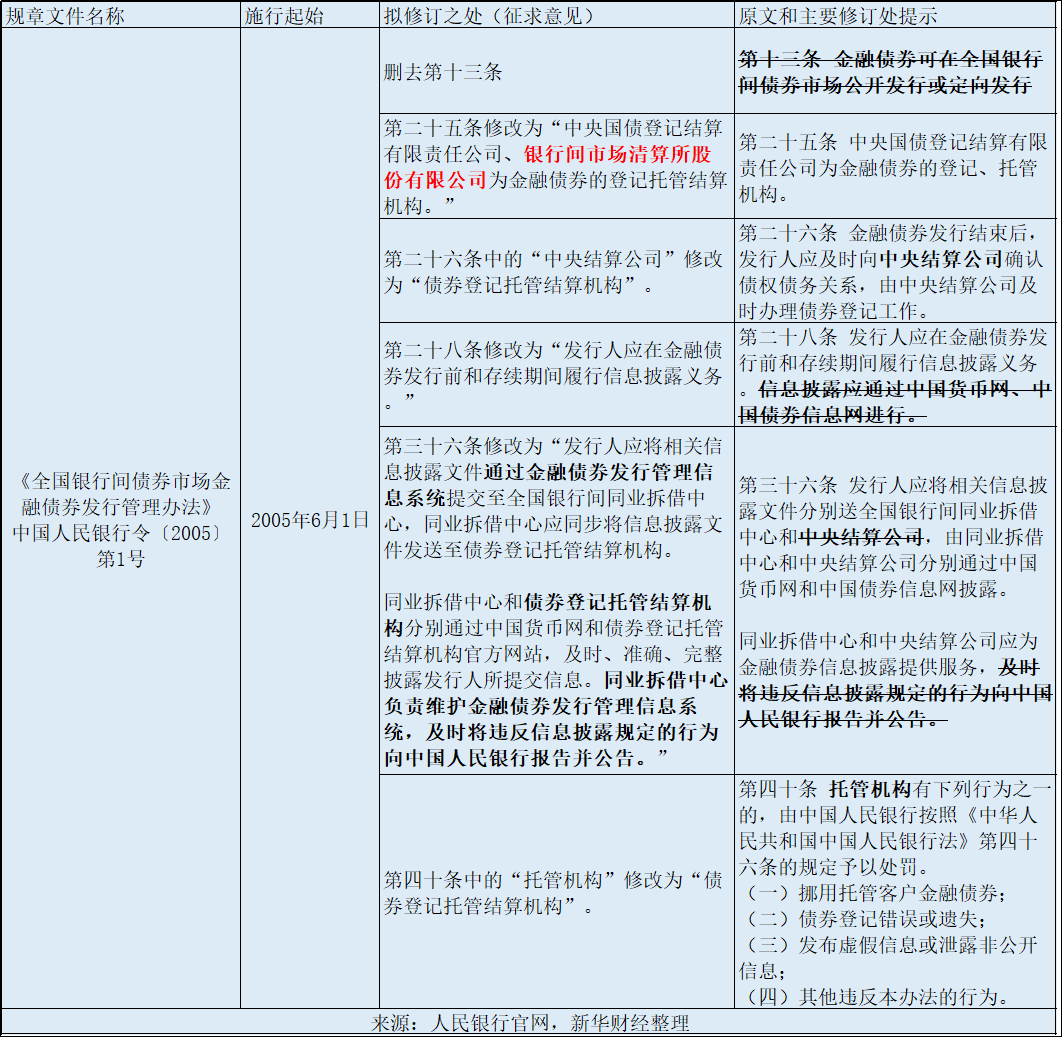The height and width of the screenshot is (1038, 1063).
Task: Click the 删去第十三条 cell
Action: pos(443,72)
